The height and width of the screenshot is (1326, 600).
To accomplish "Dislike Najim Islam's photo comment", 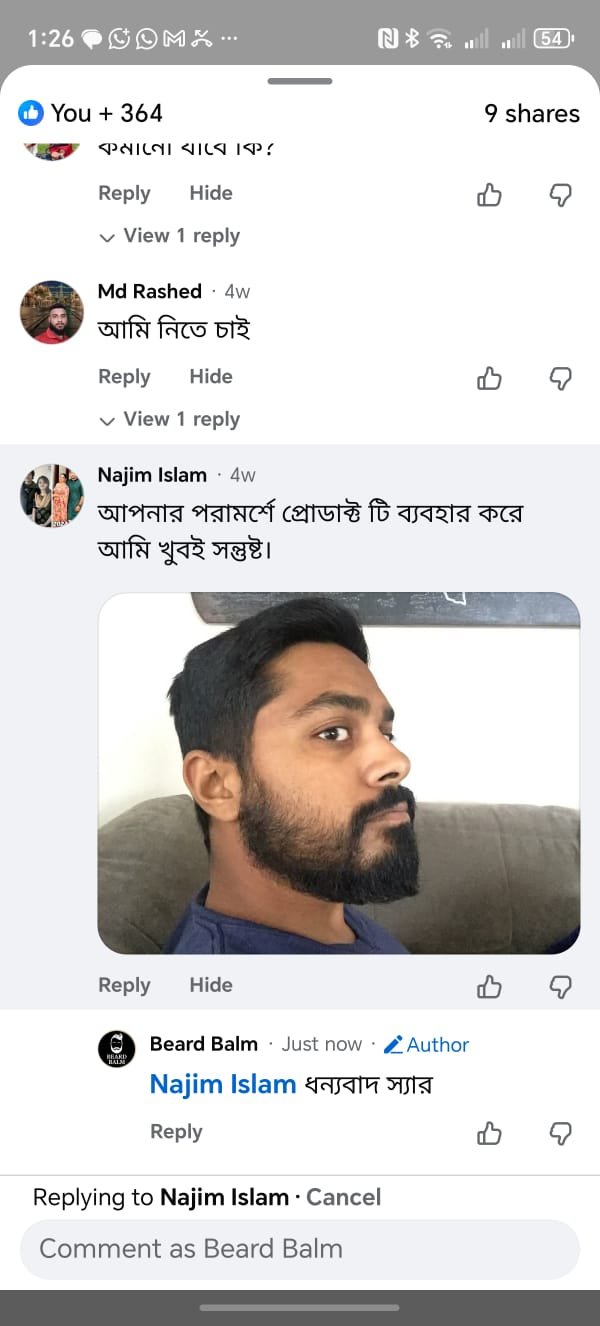I will click(560, 986).
